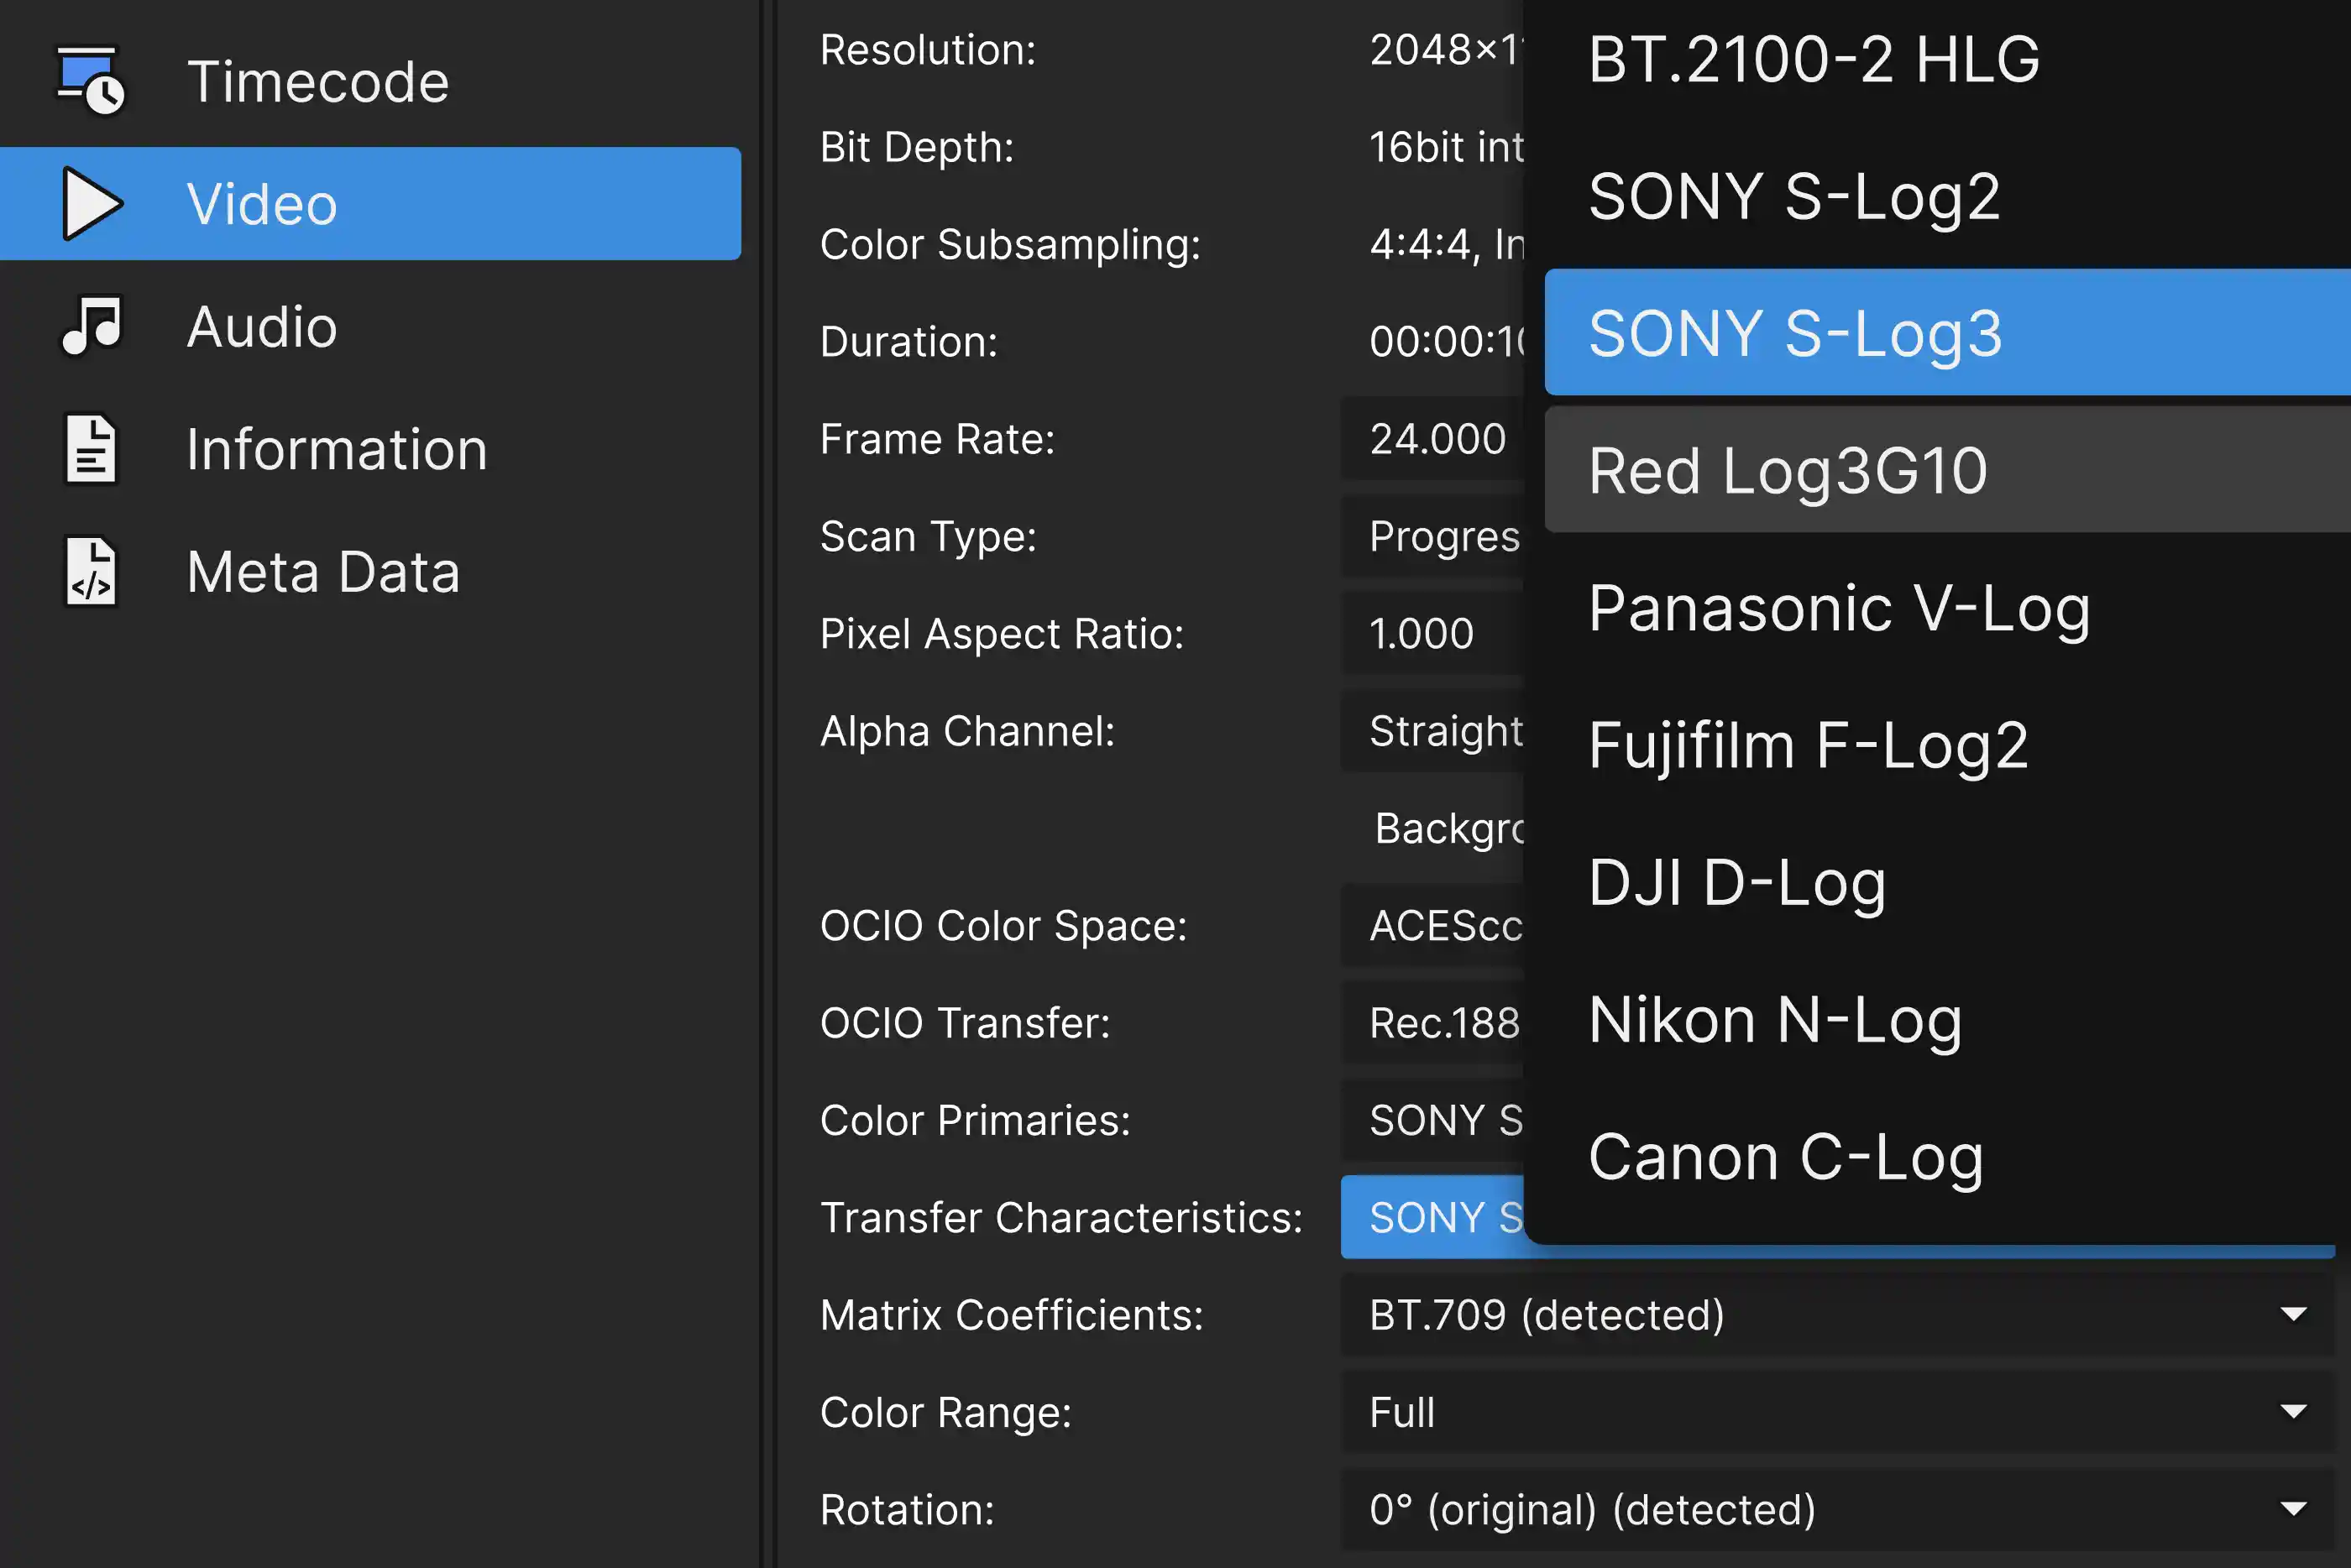
Task: Click the Pixel Aspect Ratio field
Action: (1432, 634)
